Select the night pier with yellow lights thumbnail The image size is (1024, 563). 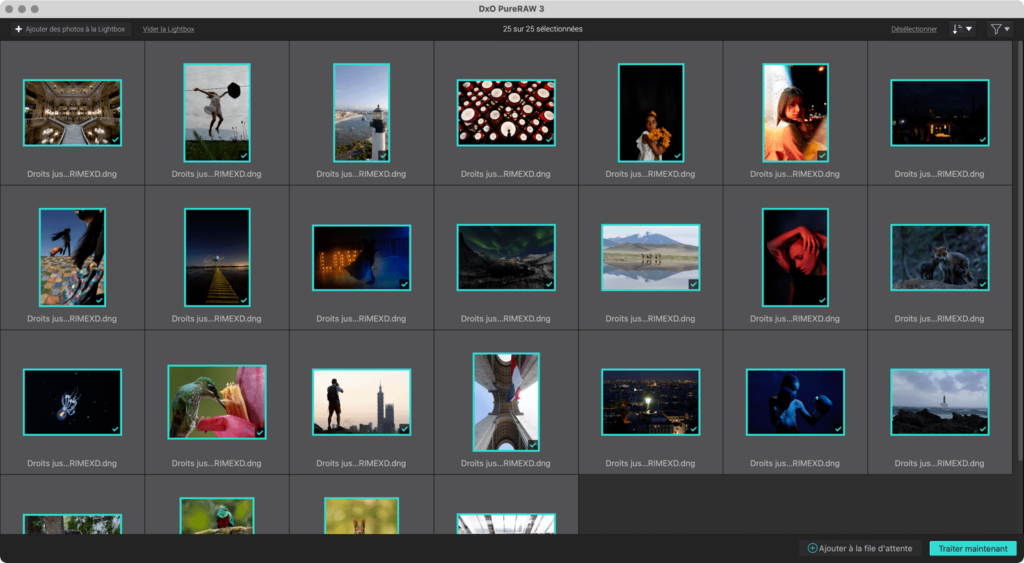pyautogui.click(x=217, y=257)
